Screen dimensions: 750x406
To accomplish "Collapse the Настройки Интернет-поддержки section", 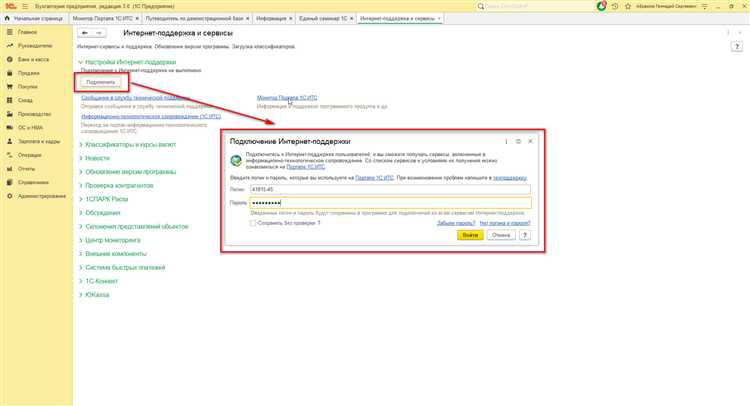I will point(80,62).
